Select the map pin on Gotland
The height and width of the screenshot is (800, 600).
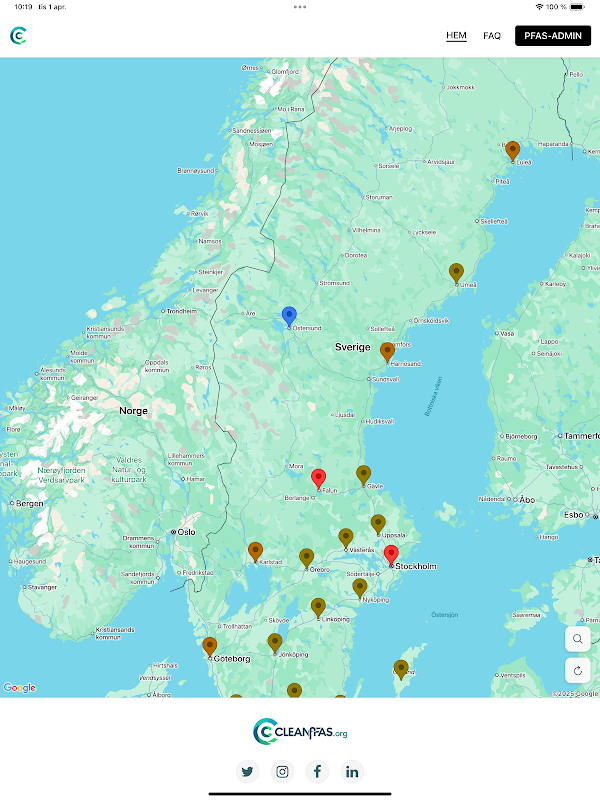point(401,670)
